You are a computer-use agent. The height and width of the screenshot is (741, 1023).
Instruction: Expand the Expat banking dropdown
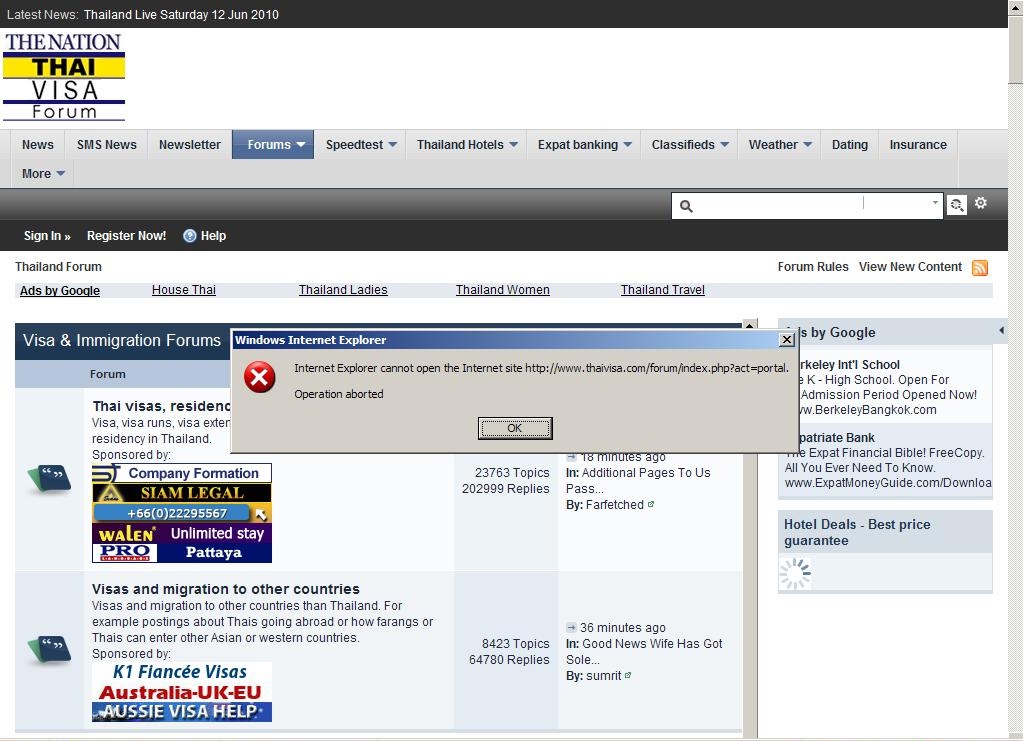628,145
